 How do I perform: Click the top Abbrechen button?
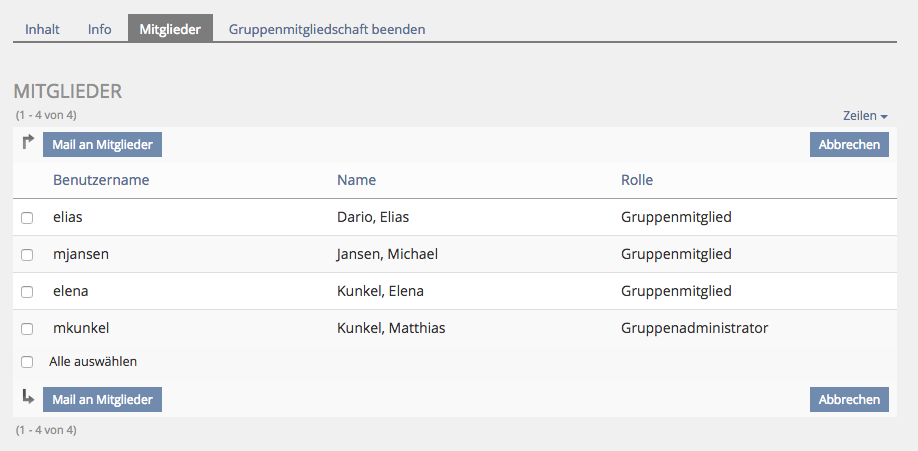849,145
